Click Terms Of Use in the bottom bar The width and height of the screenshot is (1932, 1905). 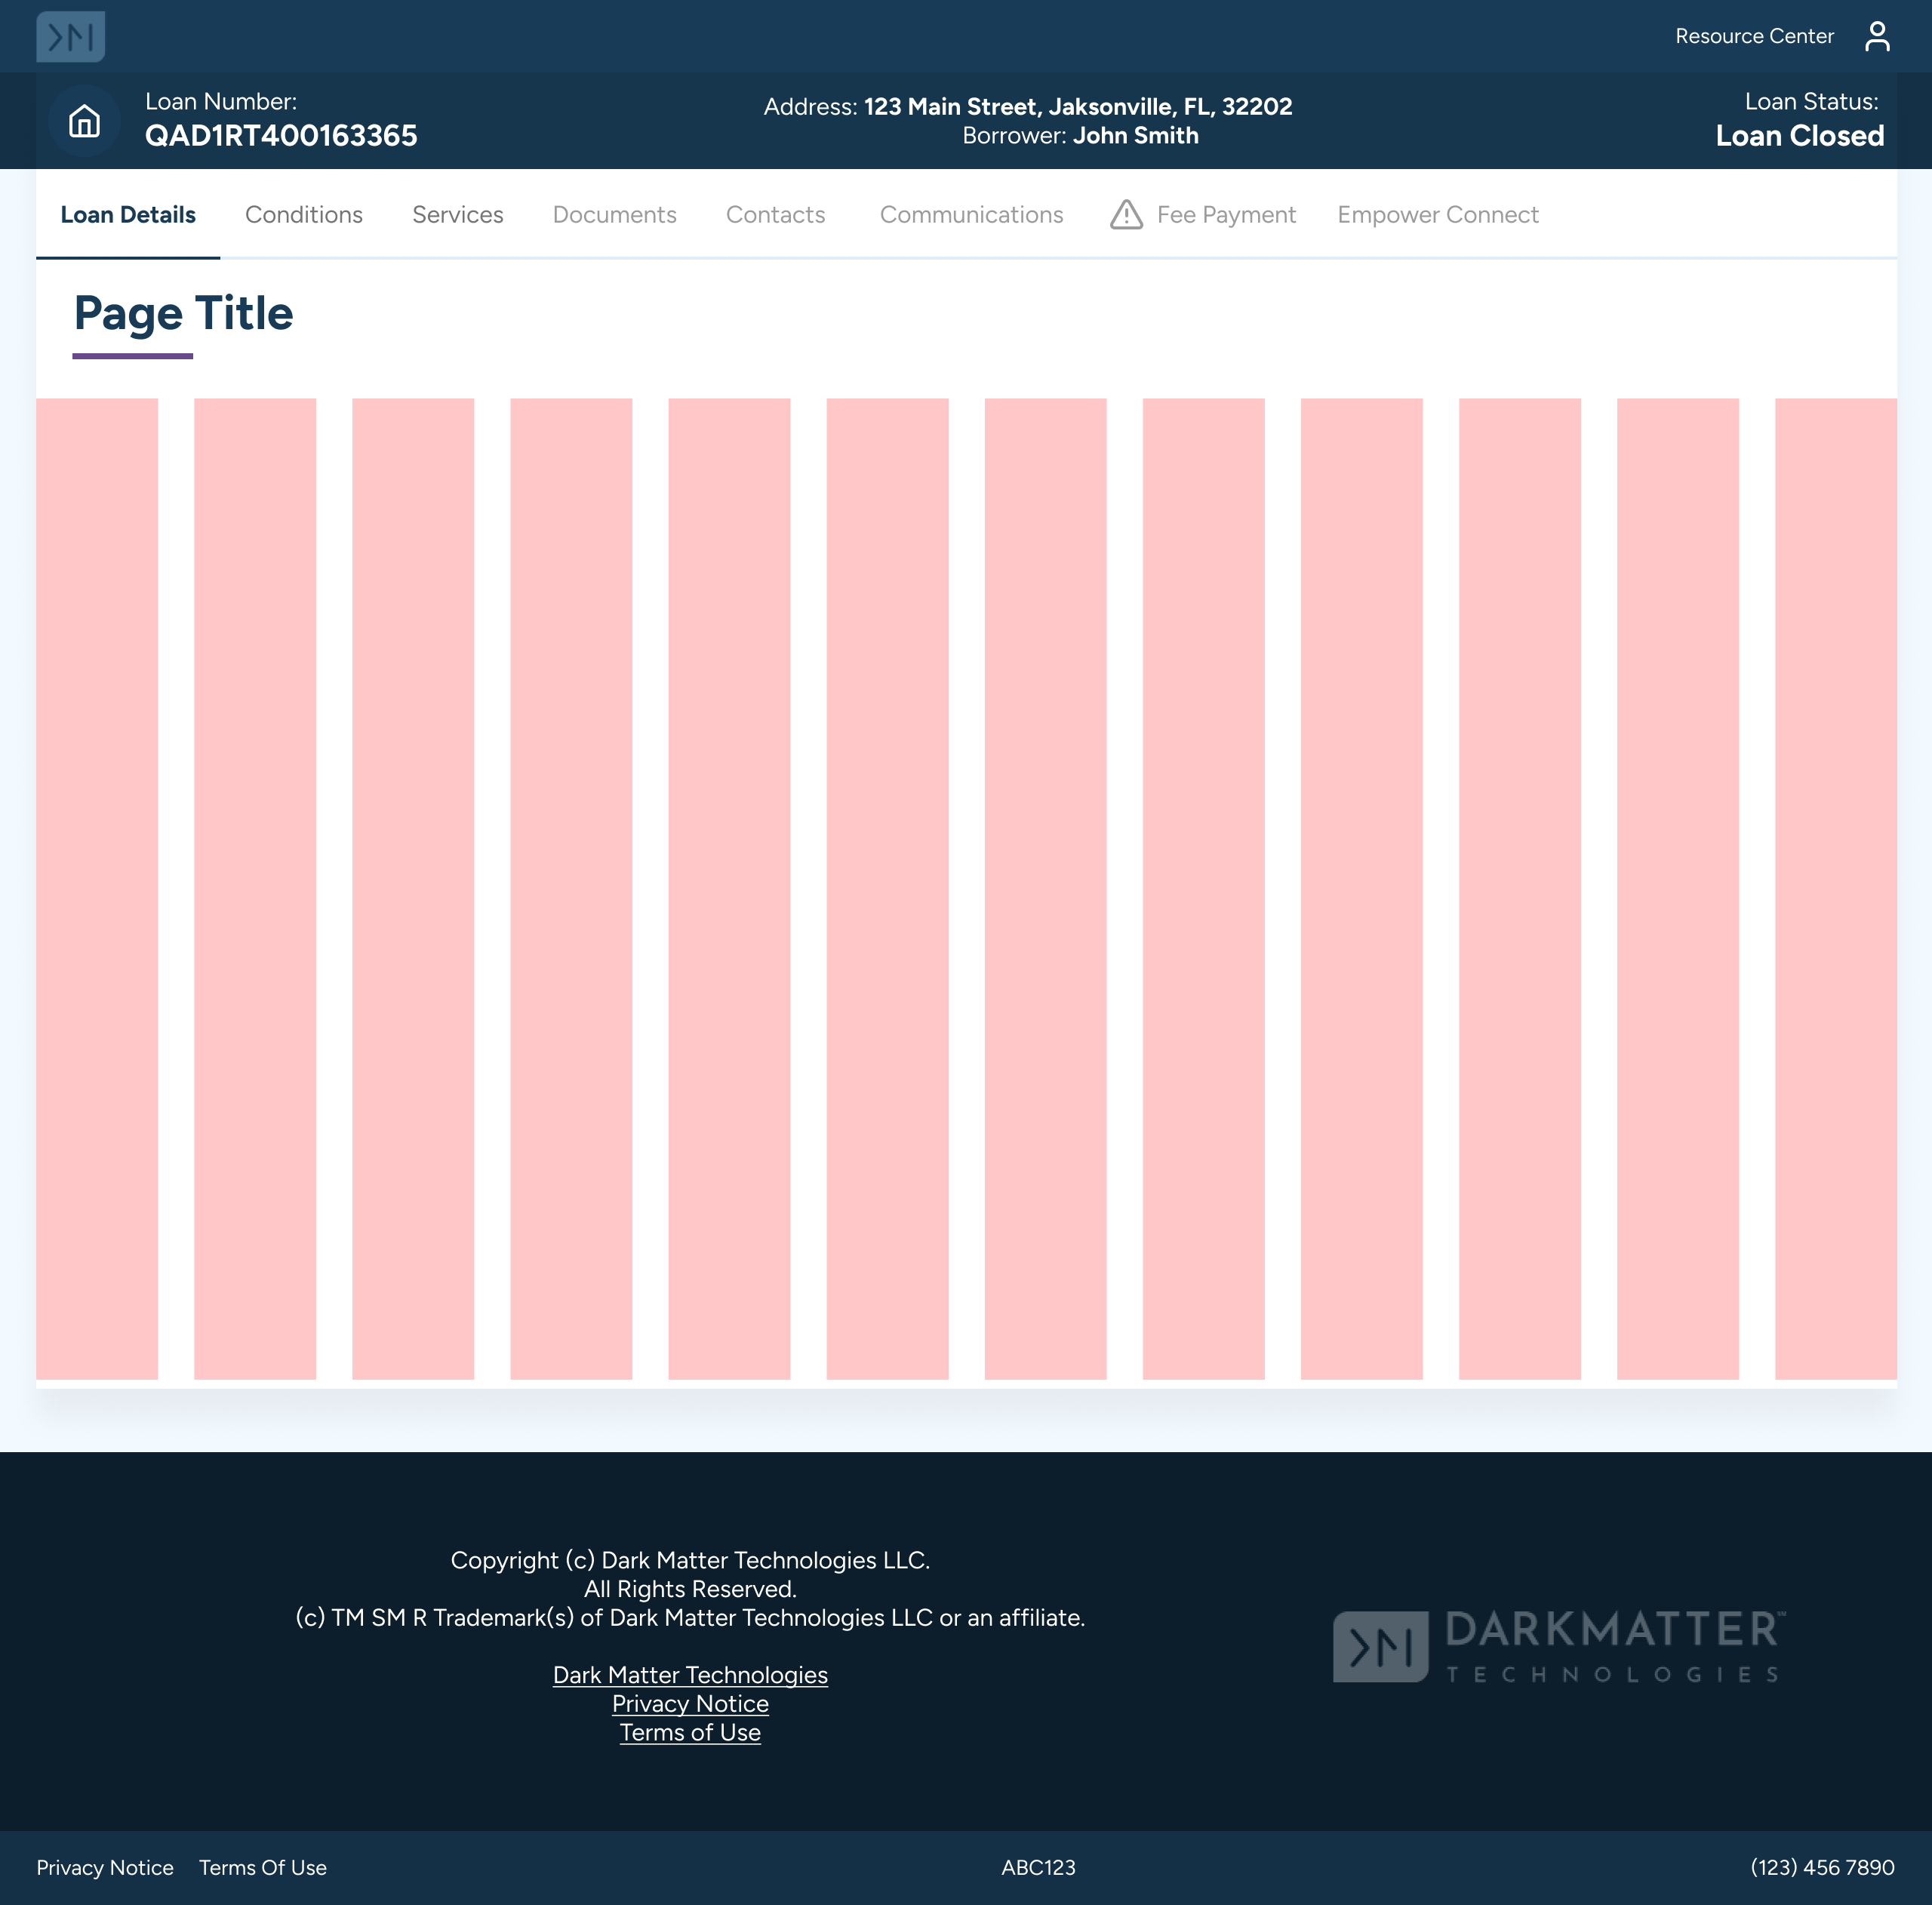coord(263,1868)
